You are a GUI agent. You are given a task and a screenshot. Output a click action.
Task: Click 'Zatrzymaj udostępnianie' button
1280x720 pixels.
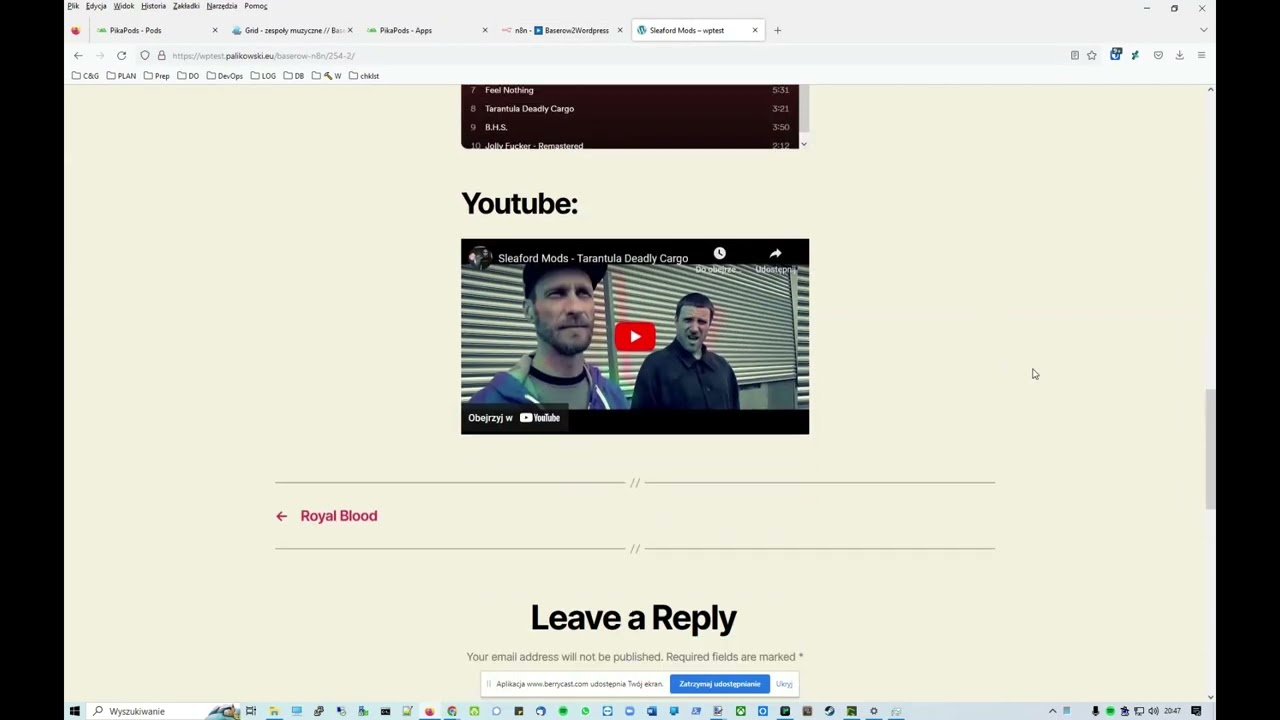[x=720, y=684]
